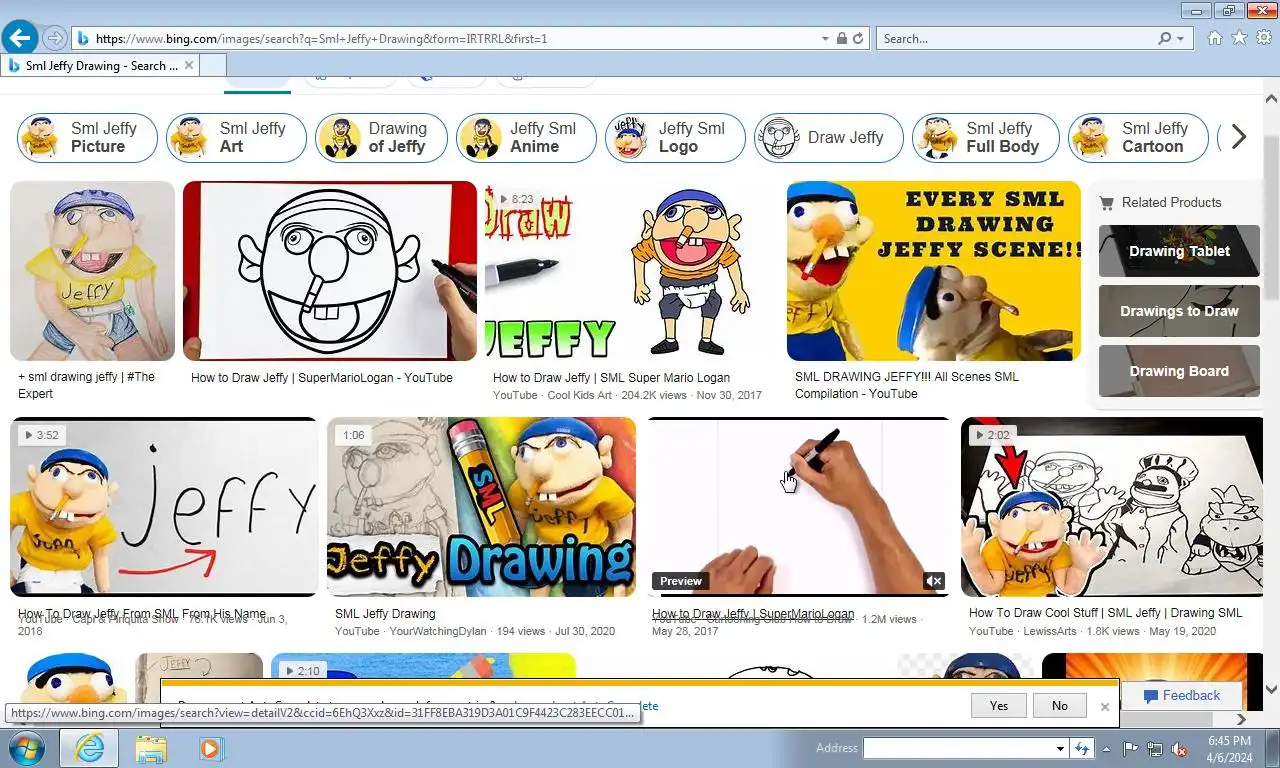Pick the Jeffy Sml Logo suggestion chip
Viewport: 1280px width, 768px height.
coord(675,137)
